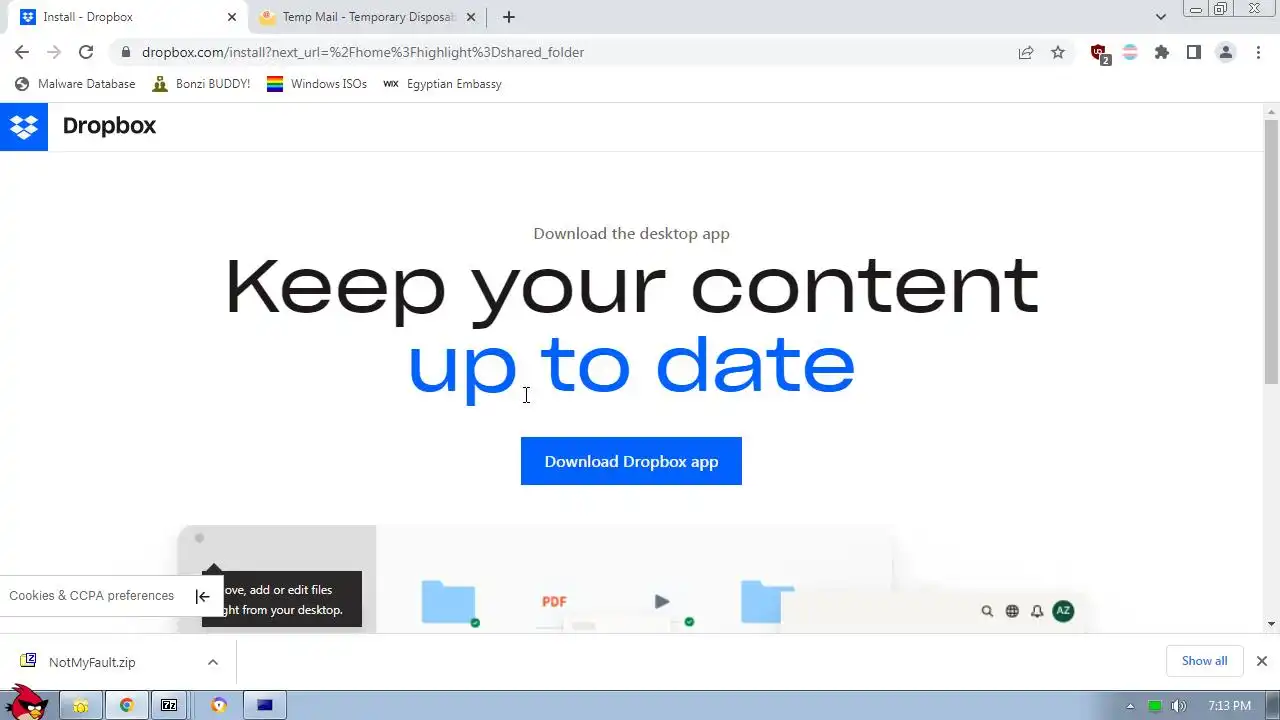Screen dimensions: 1280x720
Task: Click the colorful Chrome-variant taskbar icon
Action: [x=218, y=706]
